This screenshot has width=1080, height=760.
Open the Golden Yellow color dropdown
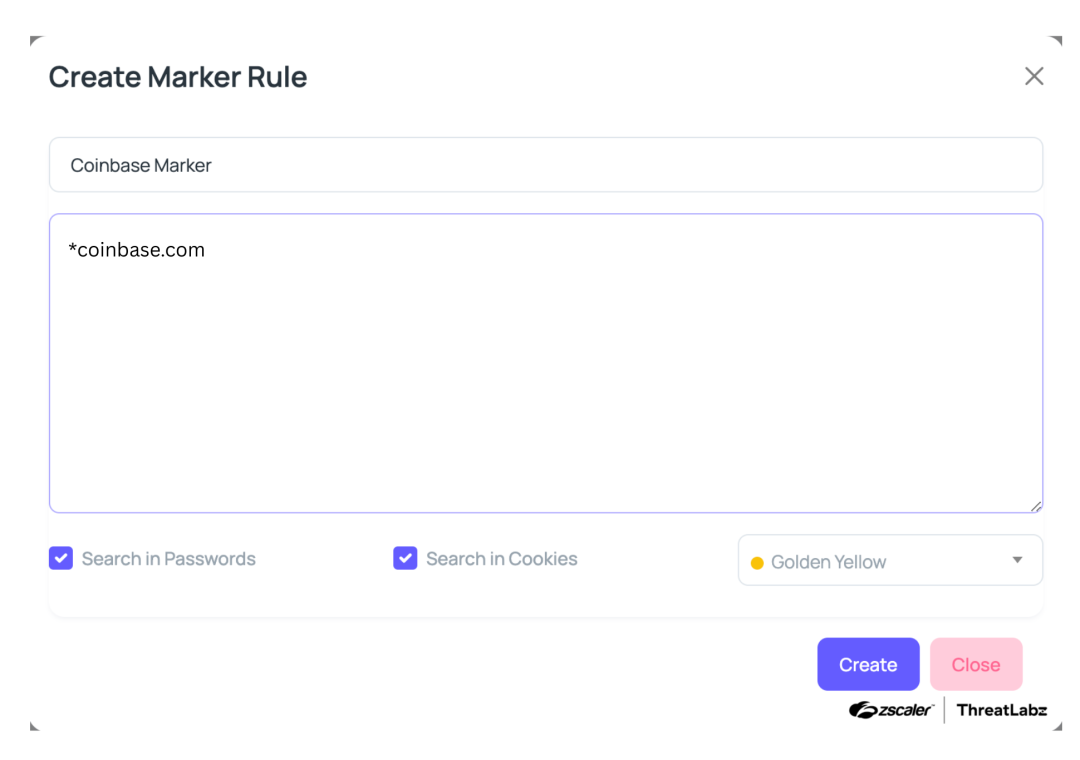click(890, 560)
